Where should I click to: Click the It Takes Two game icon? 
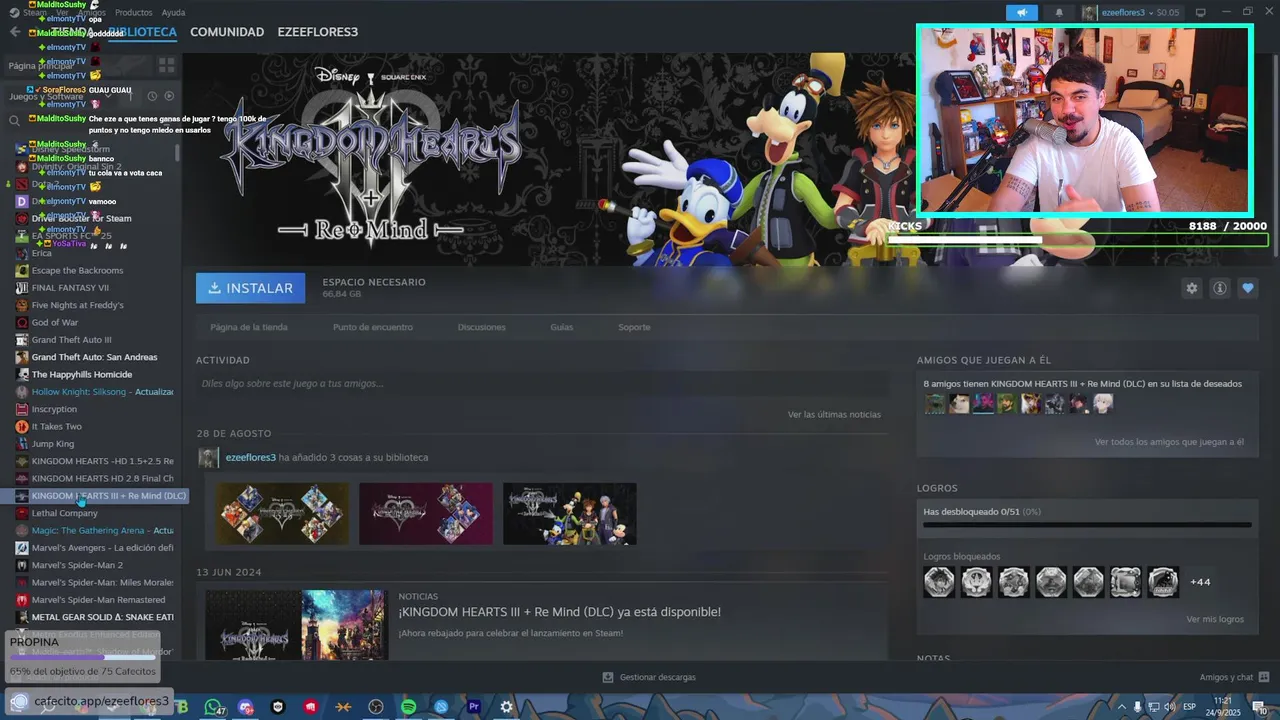point(22,426)
